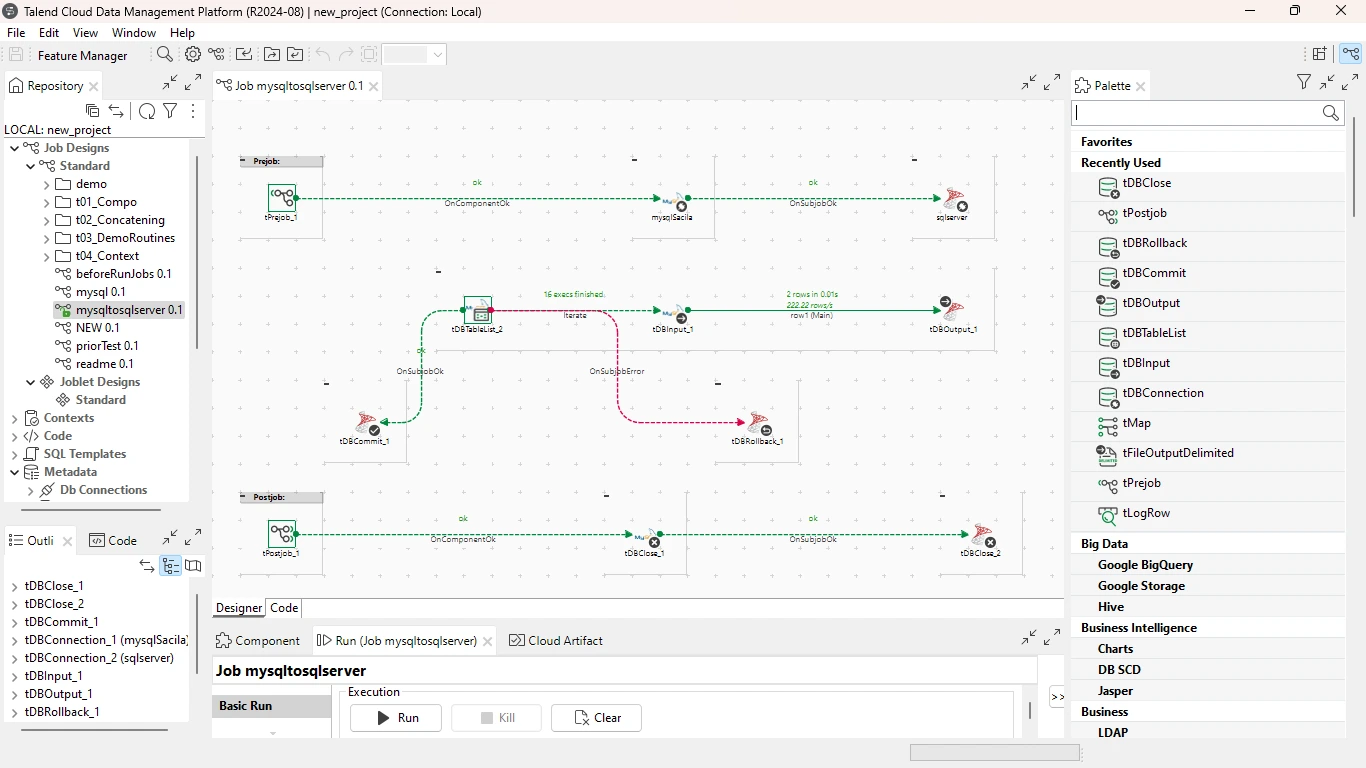Select the sqlserver connection component on canvas
The image size is (1366, 768).
(x=954, y=200)
